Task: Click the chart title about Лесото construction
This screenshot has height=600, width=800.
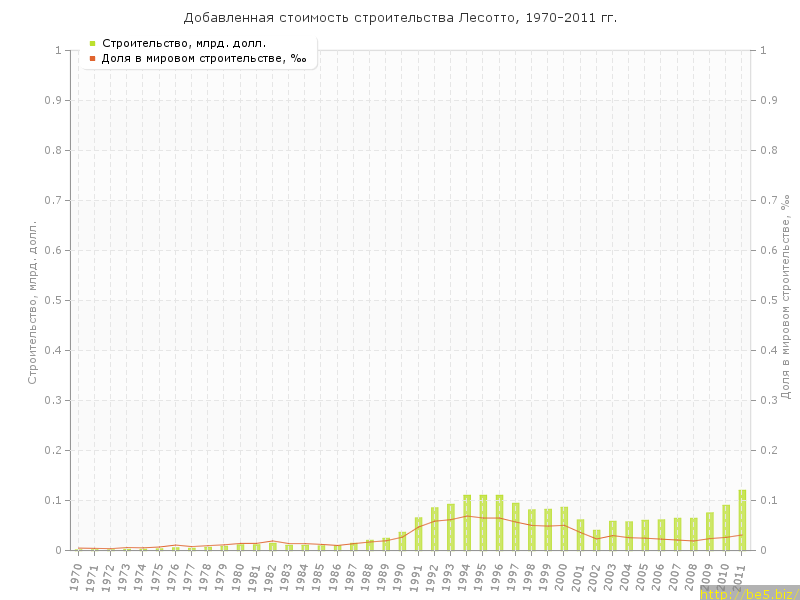Action: [400, 18]
